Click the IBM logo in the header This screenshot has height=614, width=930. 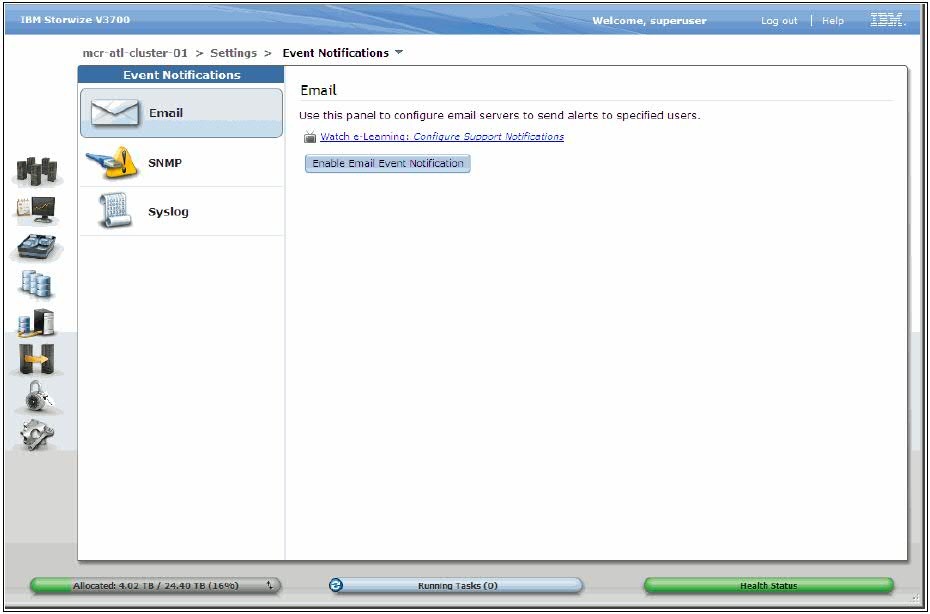pyautogui.click(x=888, y=20)
